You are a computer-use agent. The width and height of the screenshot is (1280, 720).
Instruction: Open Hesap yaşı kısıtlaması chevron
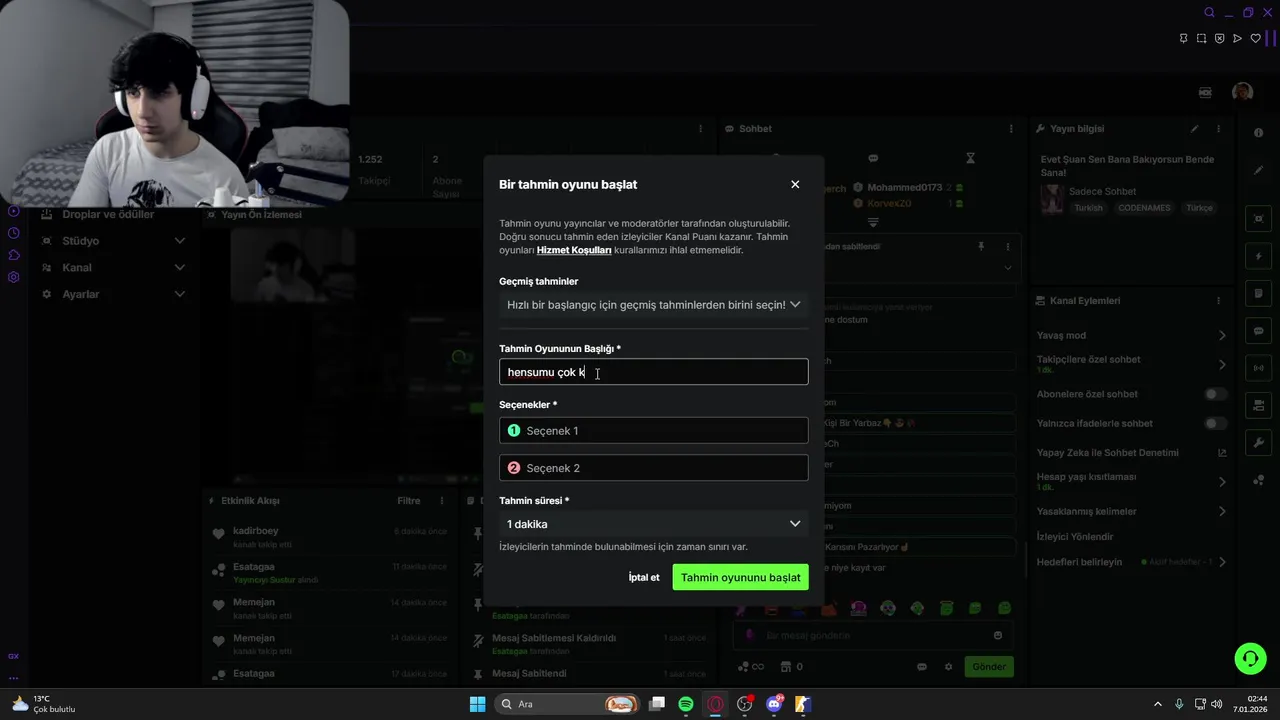pyautogui.click(x=1222, y=482)
